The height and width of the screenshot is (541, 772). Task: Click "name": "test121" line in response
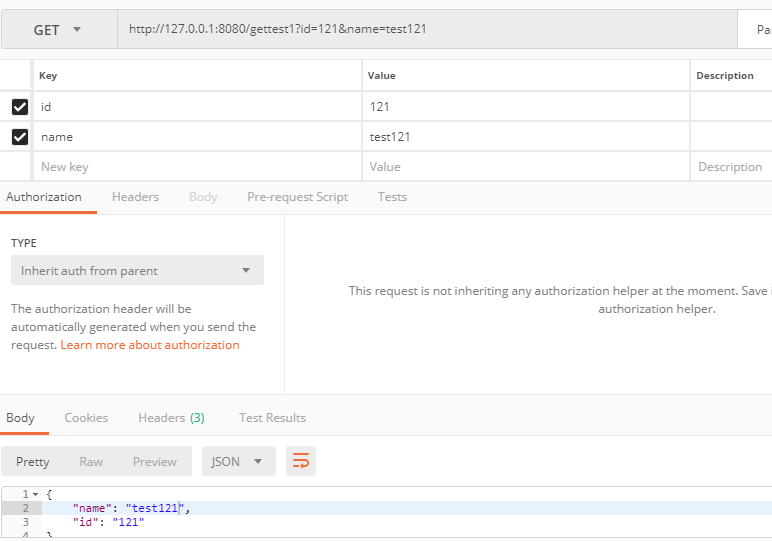pos(131,508)
